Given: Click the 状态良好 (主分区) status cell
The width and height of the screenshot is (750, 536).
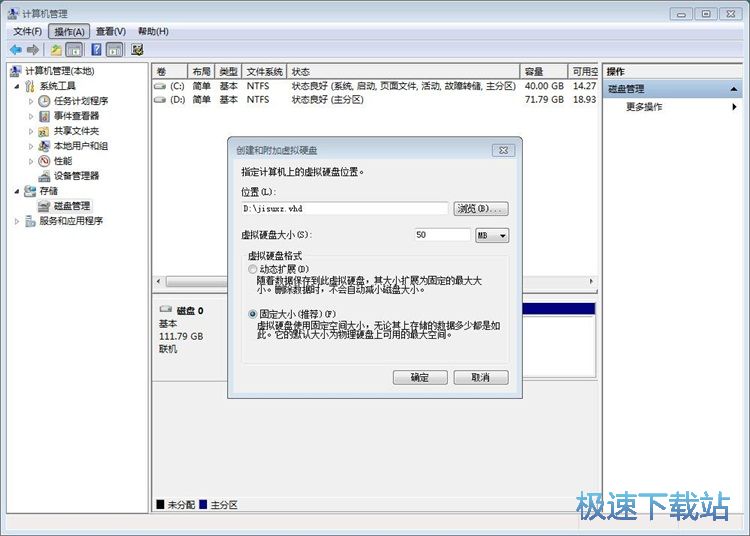Looking at the screenshot, I should click(x=328, y=99).
